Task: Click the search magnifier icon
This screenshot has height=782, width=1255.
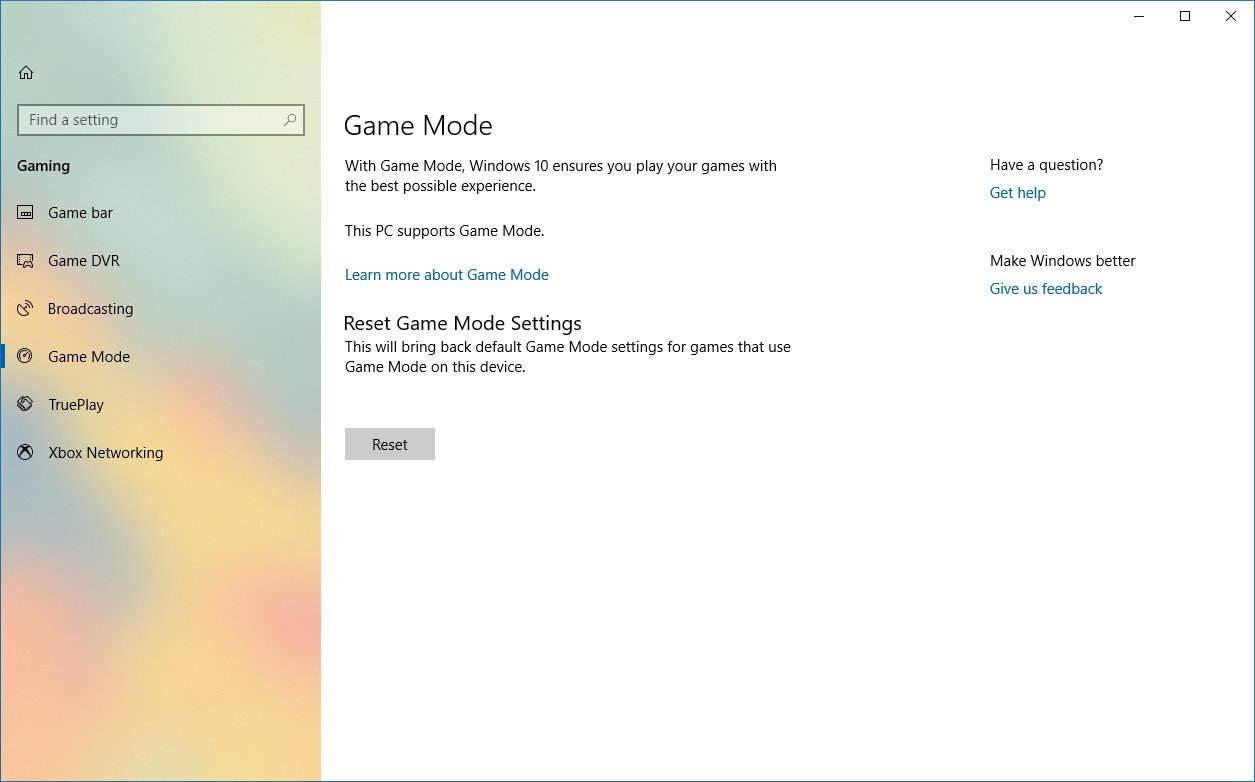Action: [x=290, y=120]
